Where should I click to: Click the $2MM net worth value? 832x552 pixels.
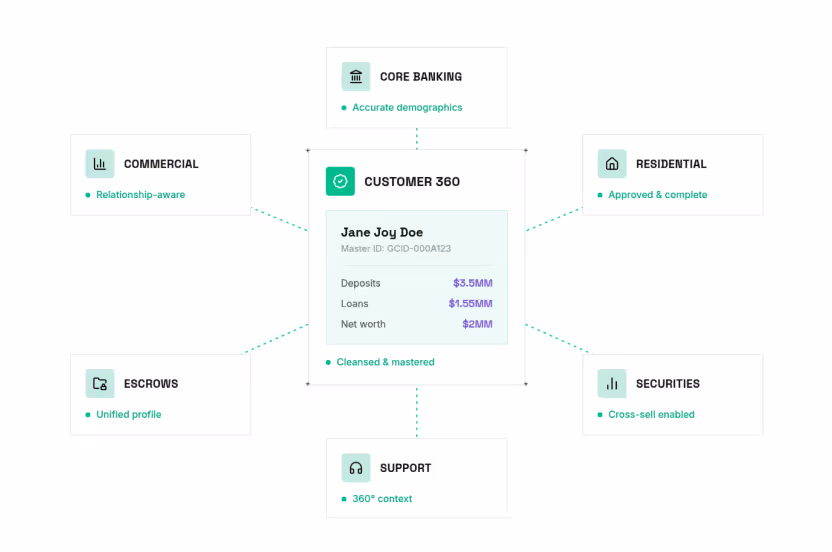pos(478,324)
